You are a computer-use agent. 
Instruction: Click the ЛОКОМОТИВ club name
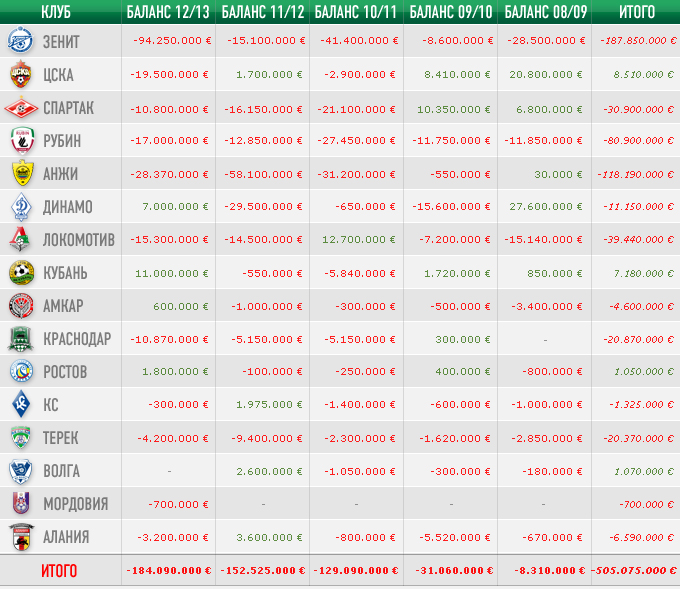(78, 239)
